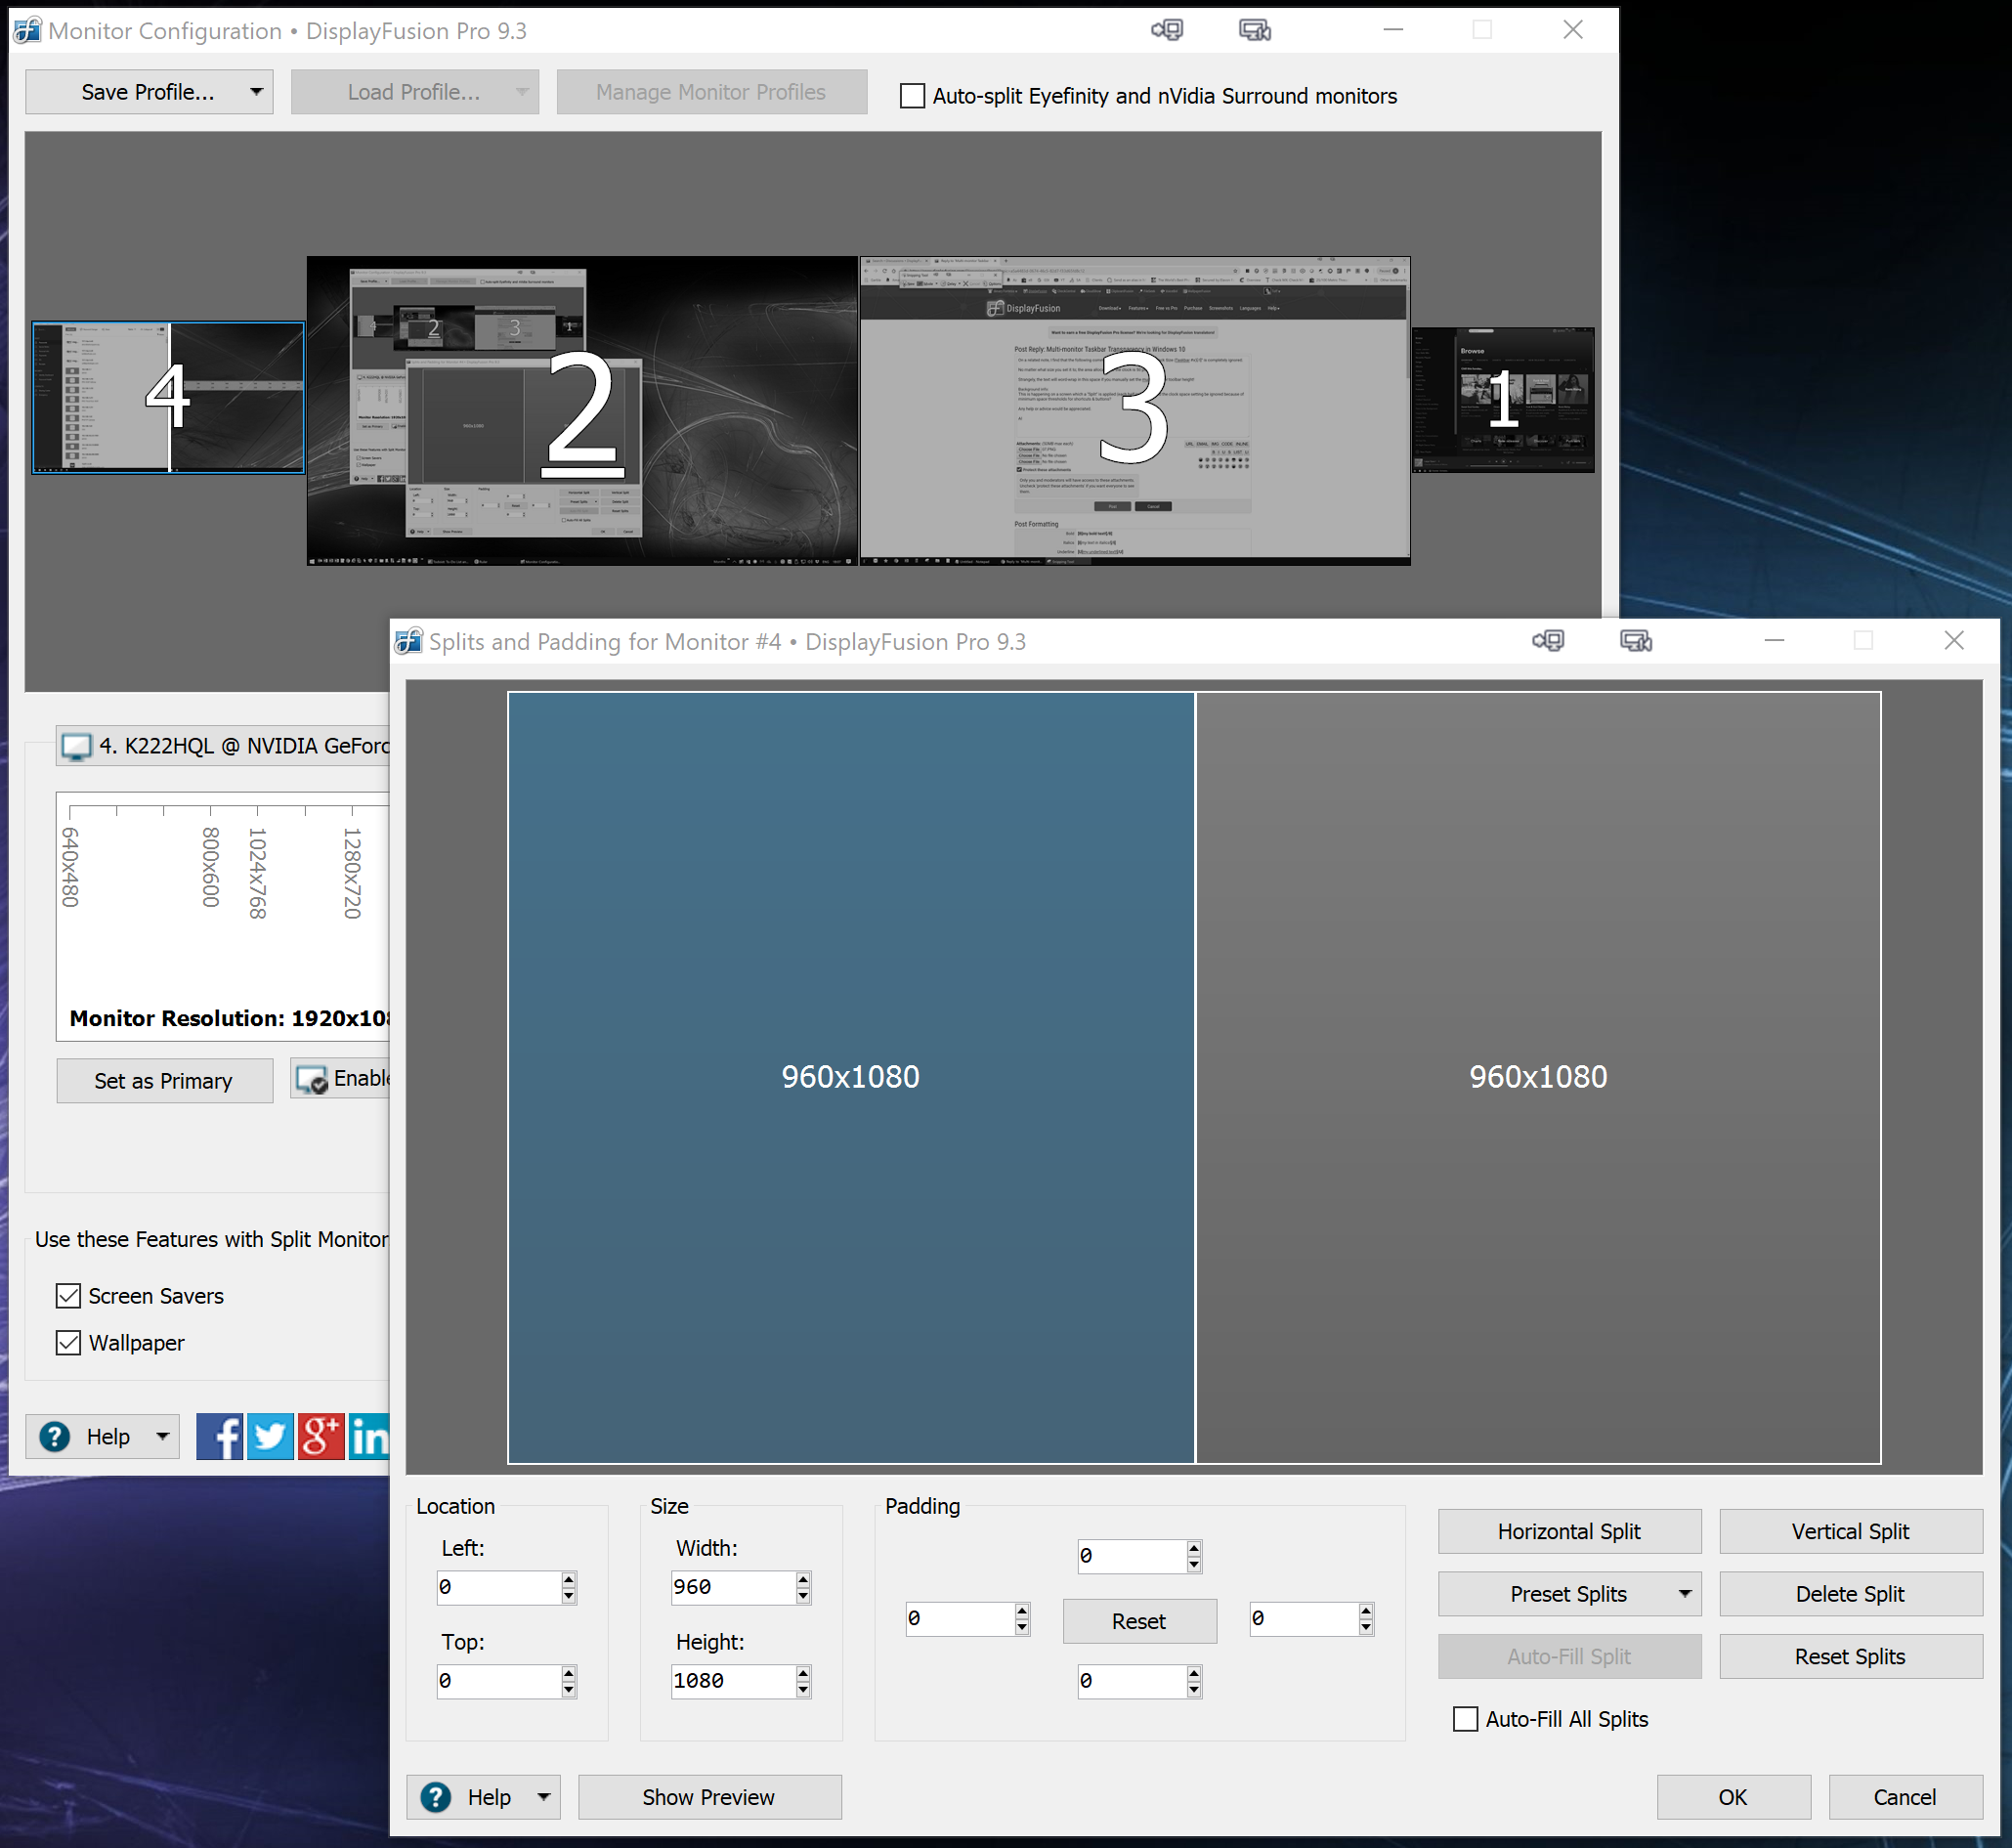The image size is (2012, 1848).
Task: Click the LinkedIn share icon
Action: (x=368, y=1437)
